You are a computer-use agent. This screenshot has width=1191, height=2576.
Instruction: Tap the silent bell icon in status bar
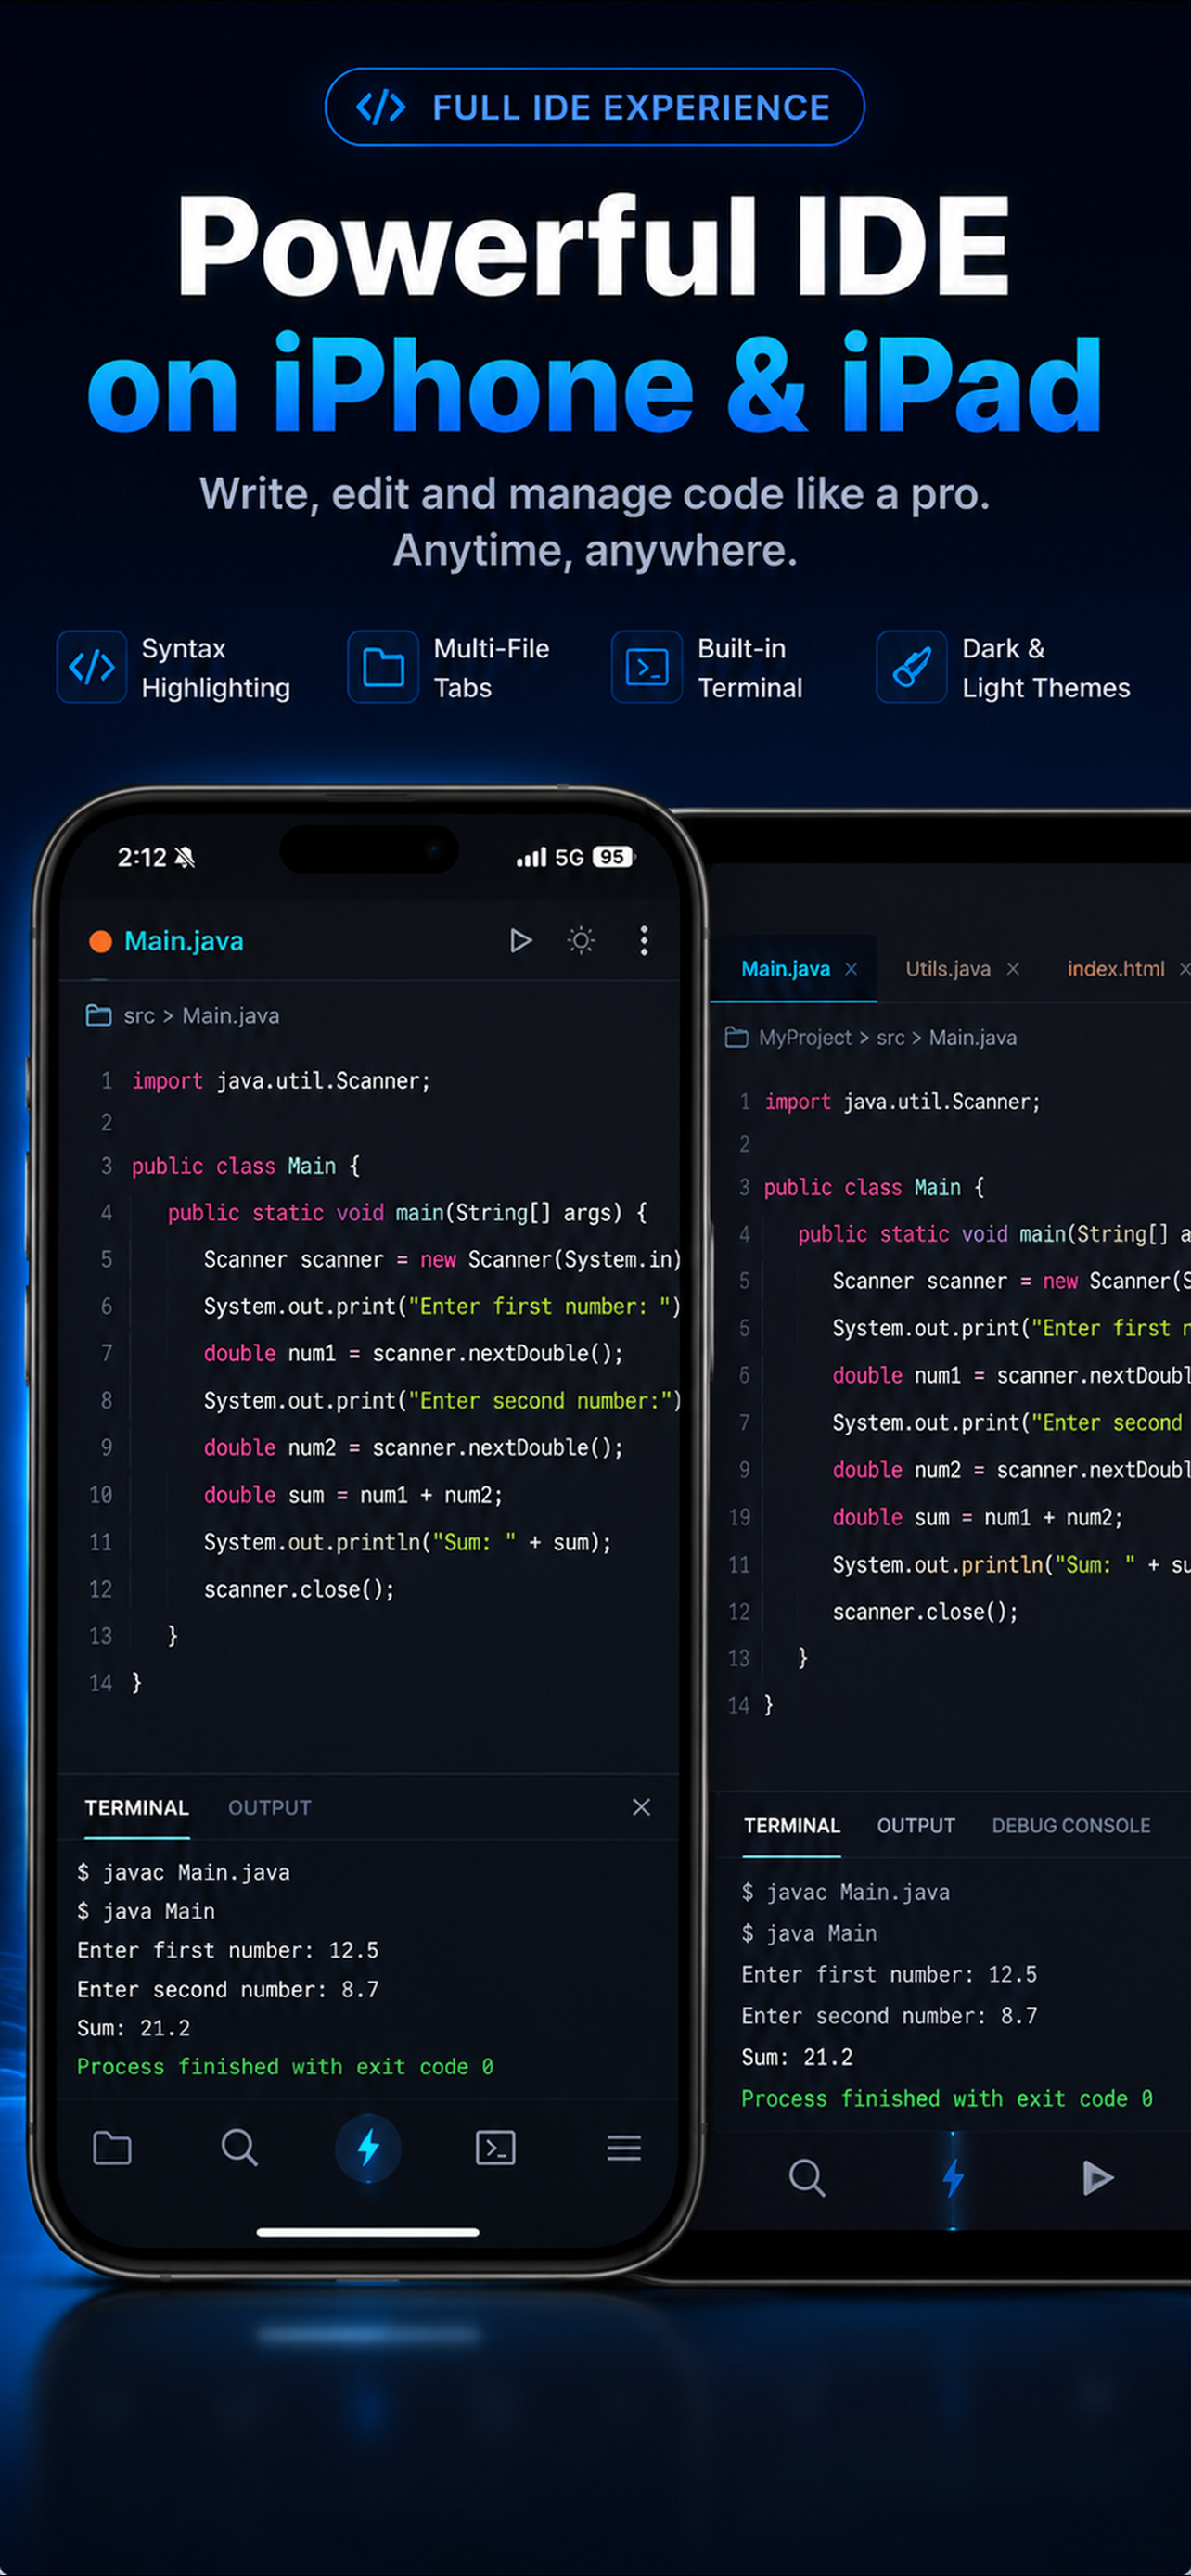click(184, 857)
